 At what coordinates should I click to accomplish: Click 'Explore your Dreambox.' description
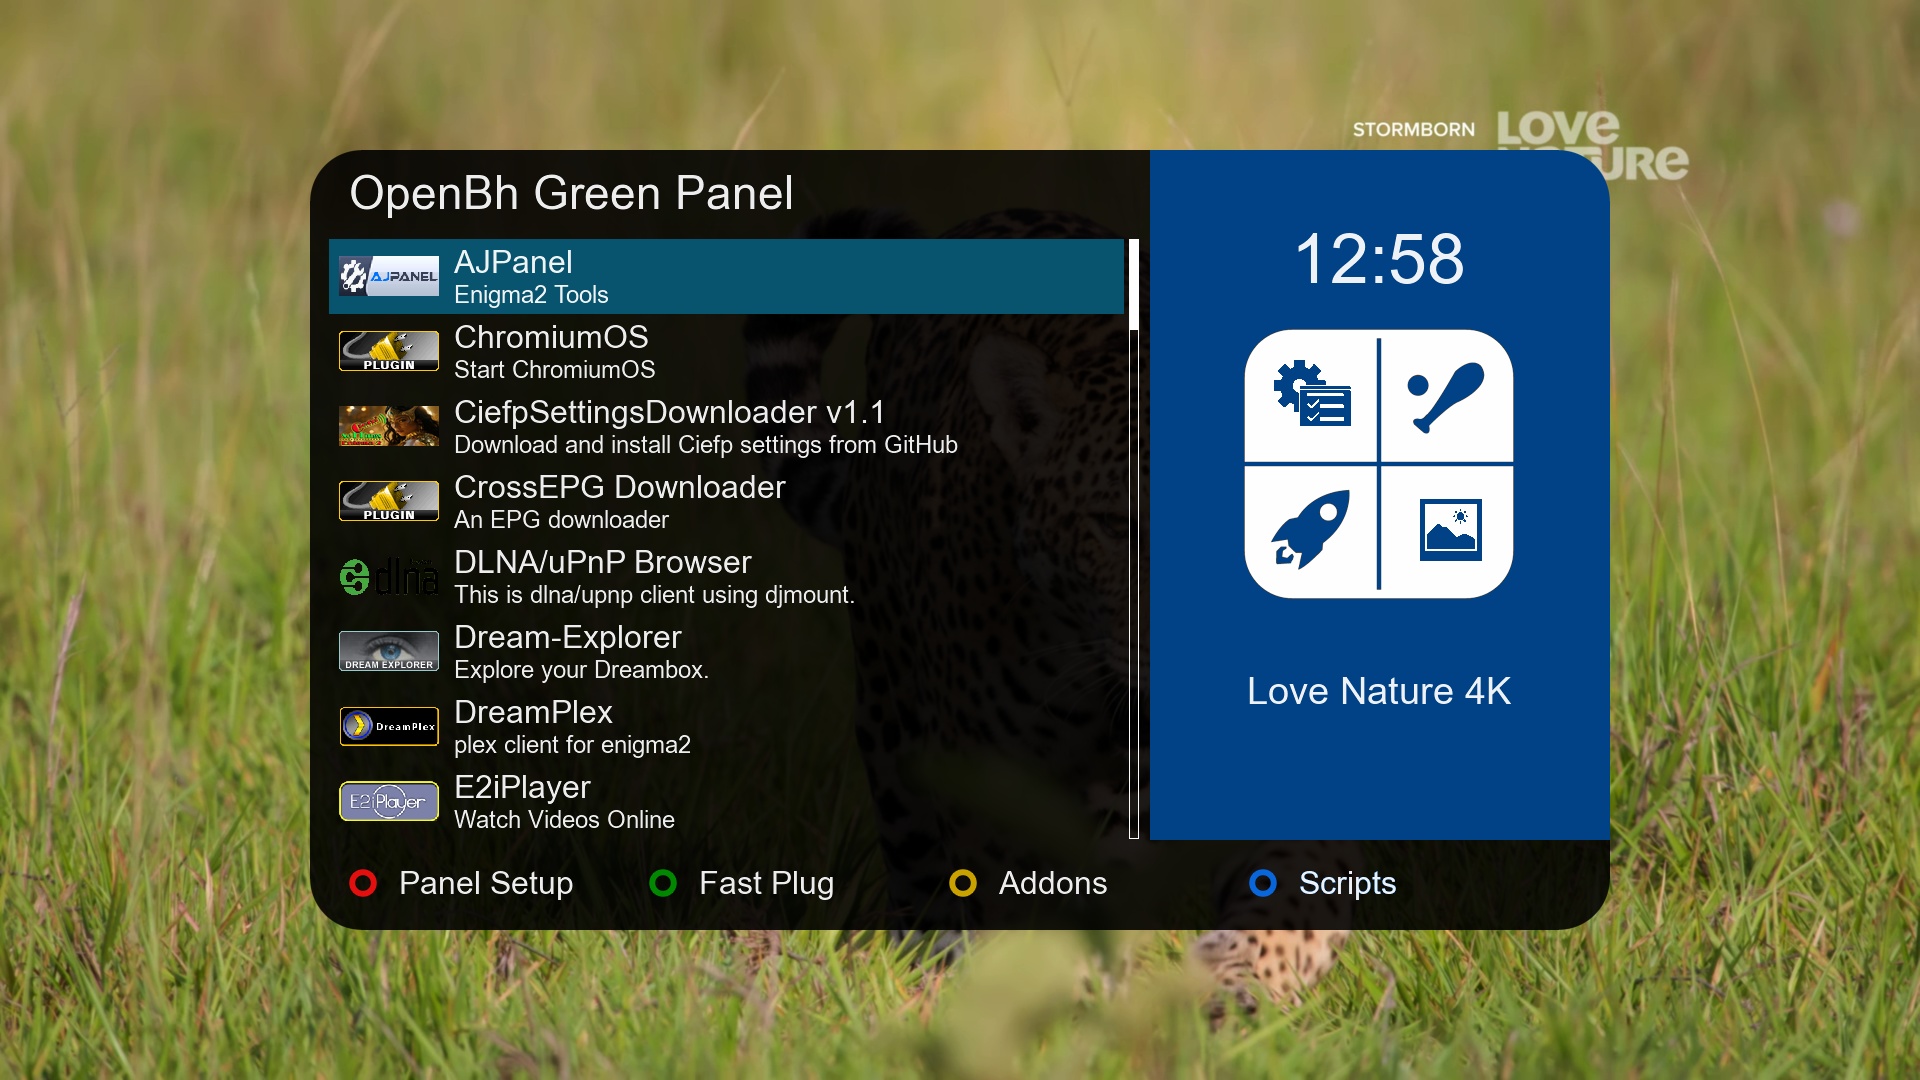point(581,670)
